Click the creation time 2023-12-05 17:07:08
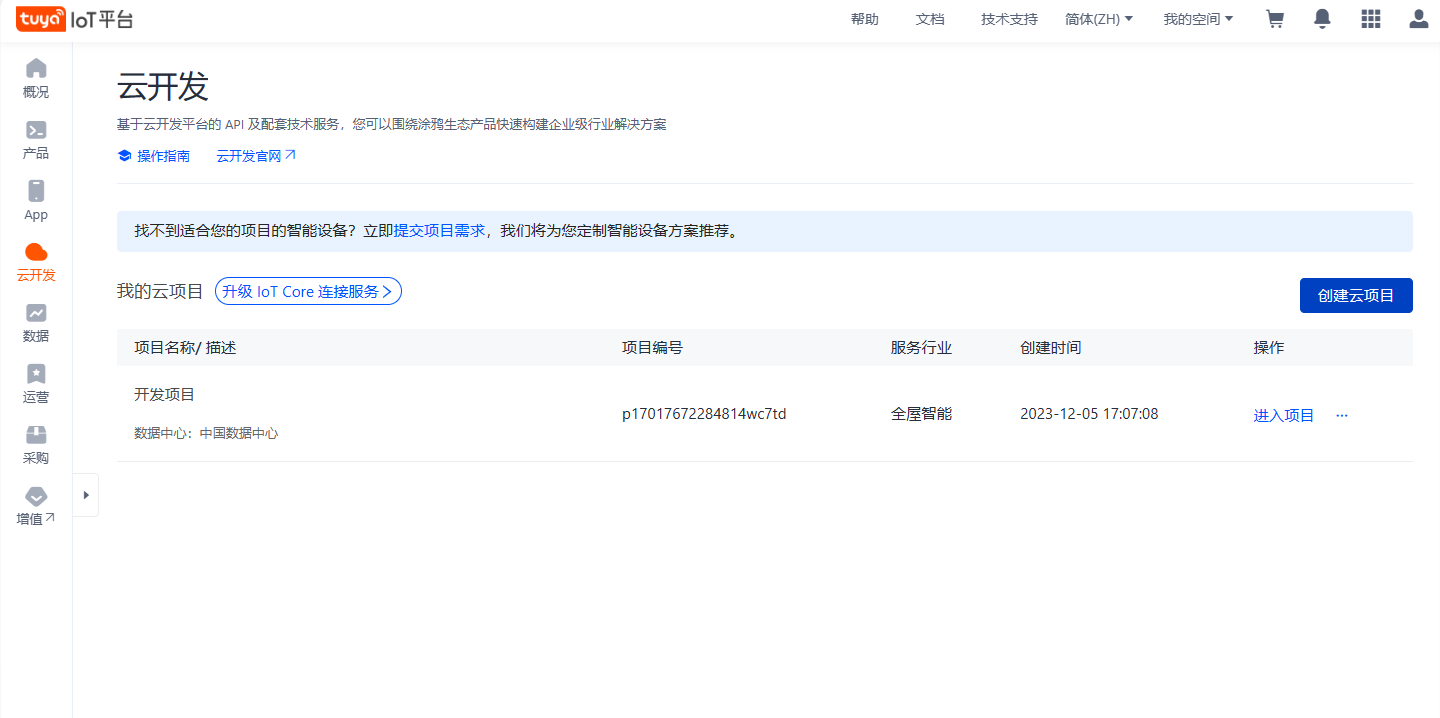Viewport: 1440px width, 718px height. (1089, 413)
